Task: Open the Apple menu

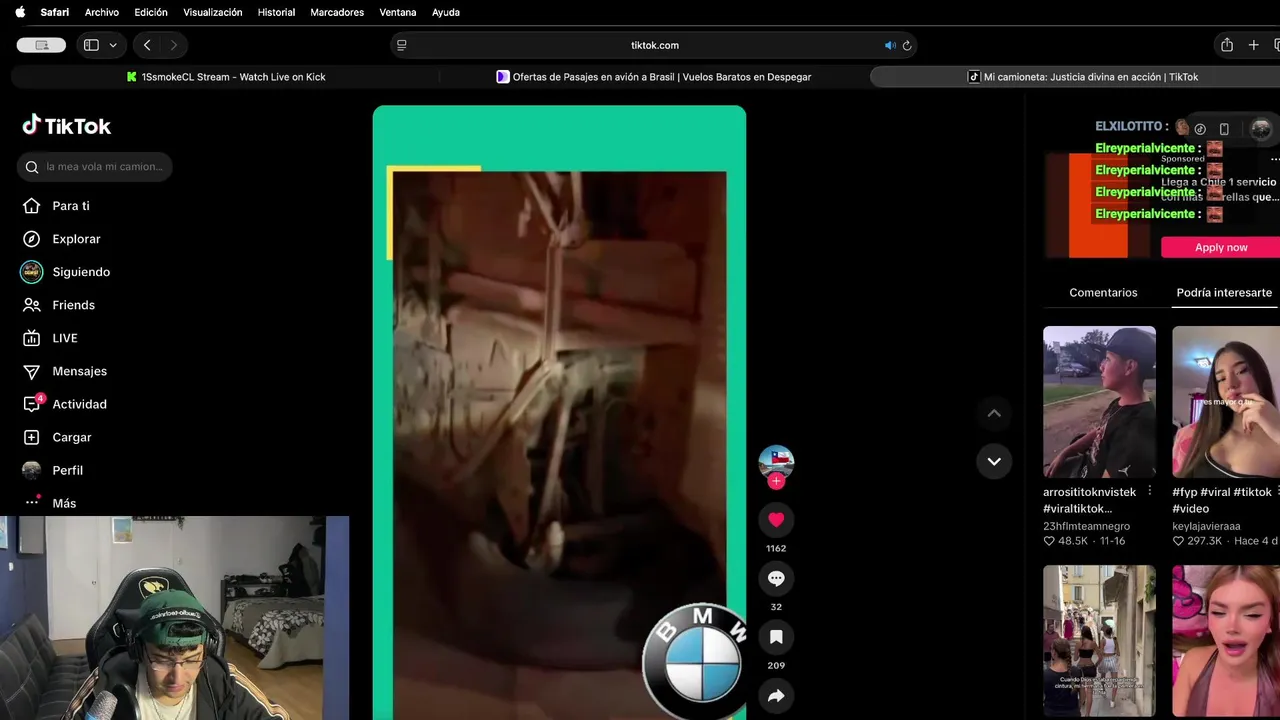Action: [x=20, y=12]
